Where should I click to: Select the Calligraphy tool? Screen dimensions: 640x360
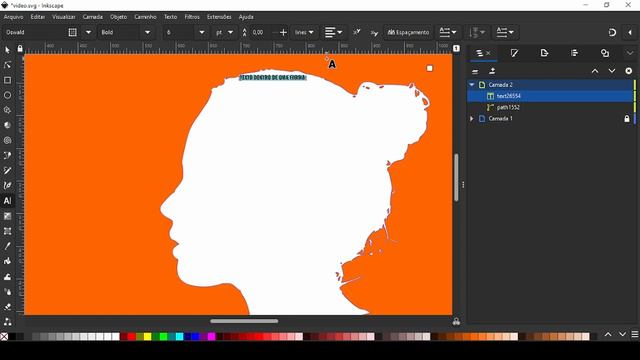click(7, 186)
